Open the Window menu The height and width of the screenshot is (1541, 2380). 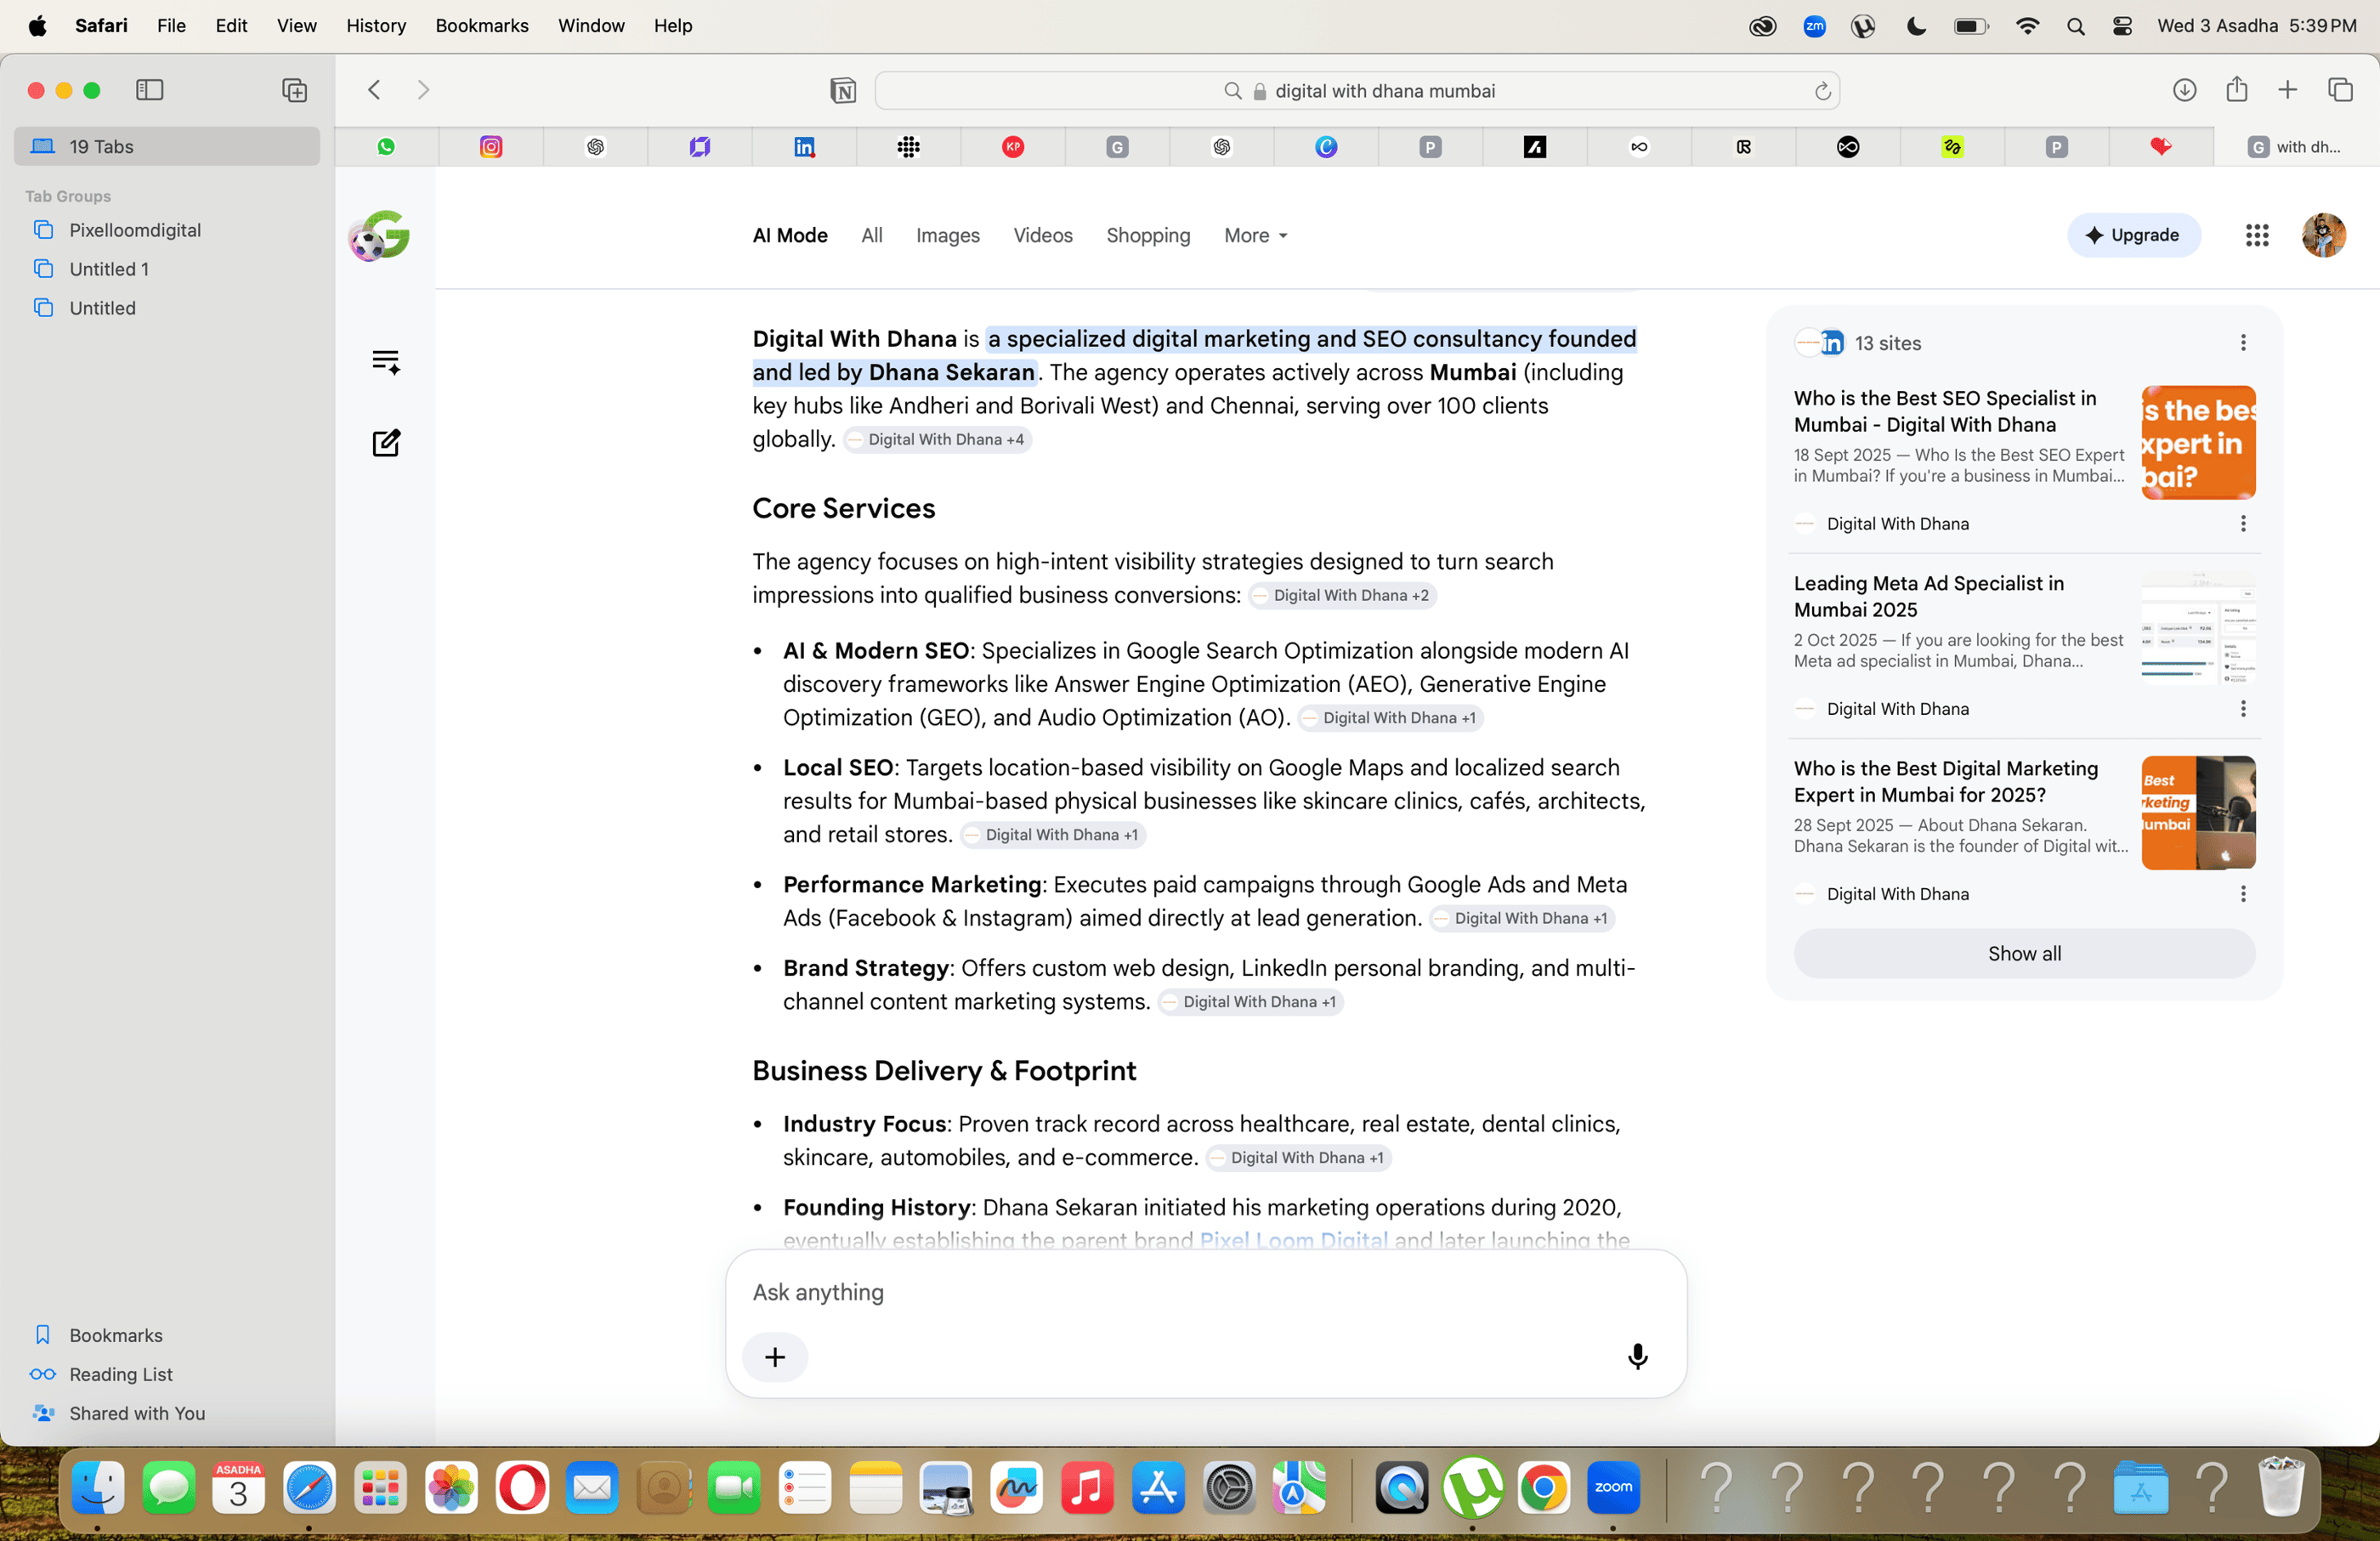pos(591,25)
